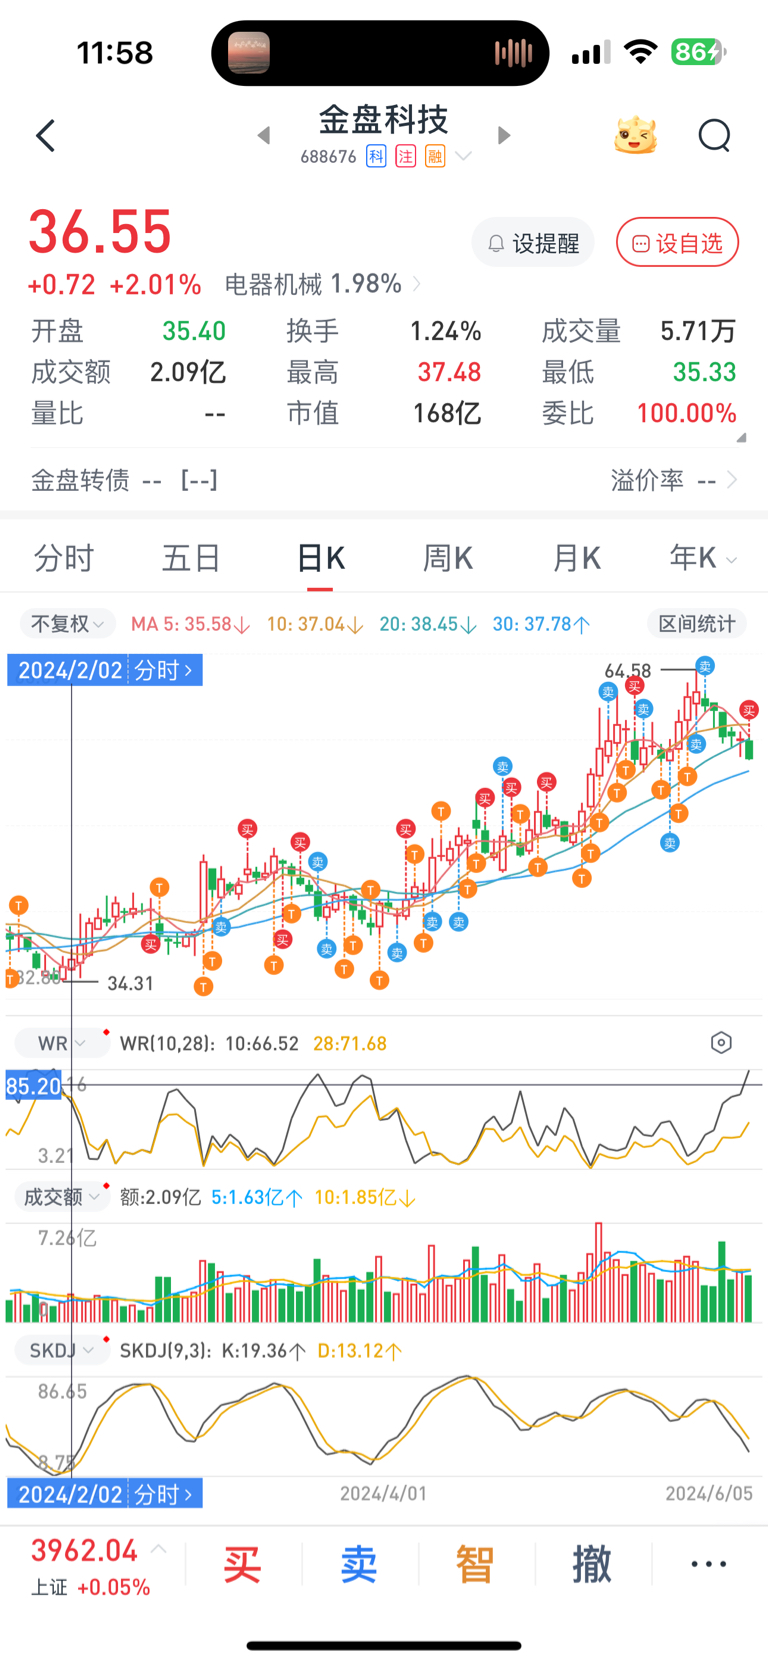Screen dimensions: 768x1665
Task: Switch to 五日 chart tab
Action: (x=191, y=558)
